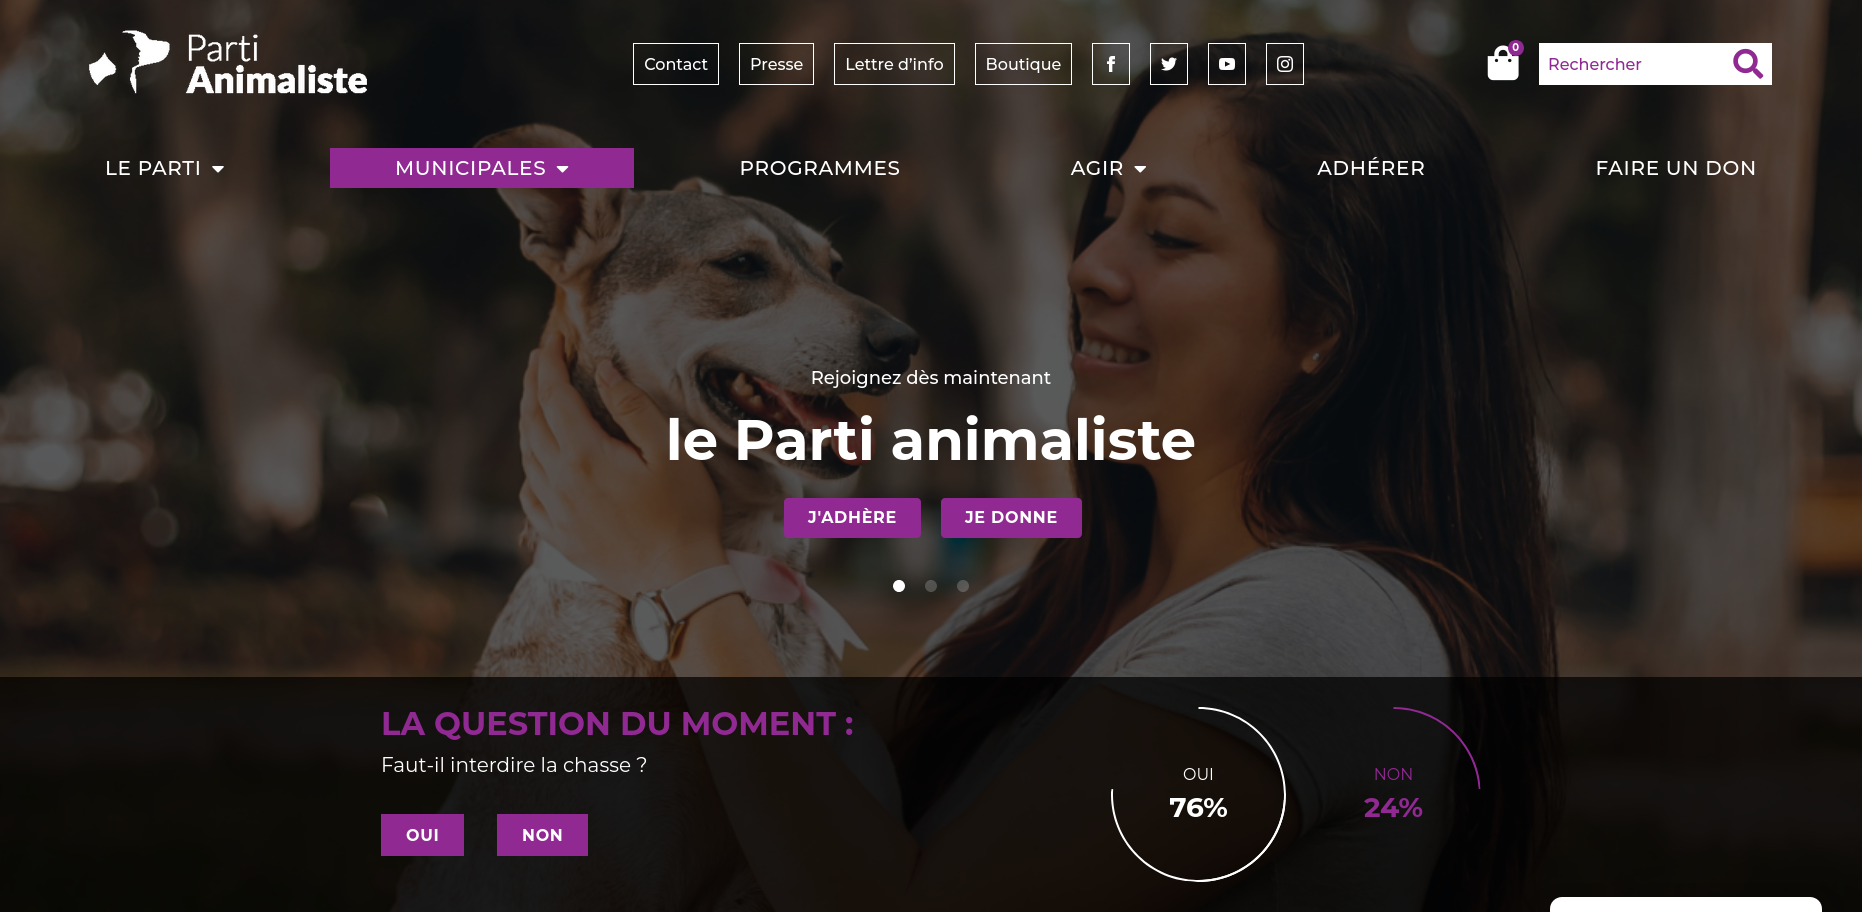Vote Oui on the hunting question
Image resolution: width=1862 pixels, height=912 pixels.
[422, 835]
